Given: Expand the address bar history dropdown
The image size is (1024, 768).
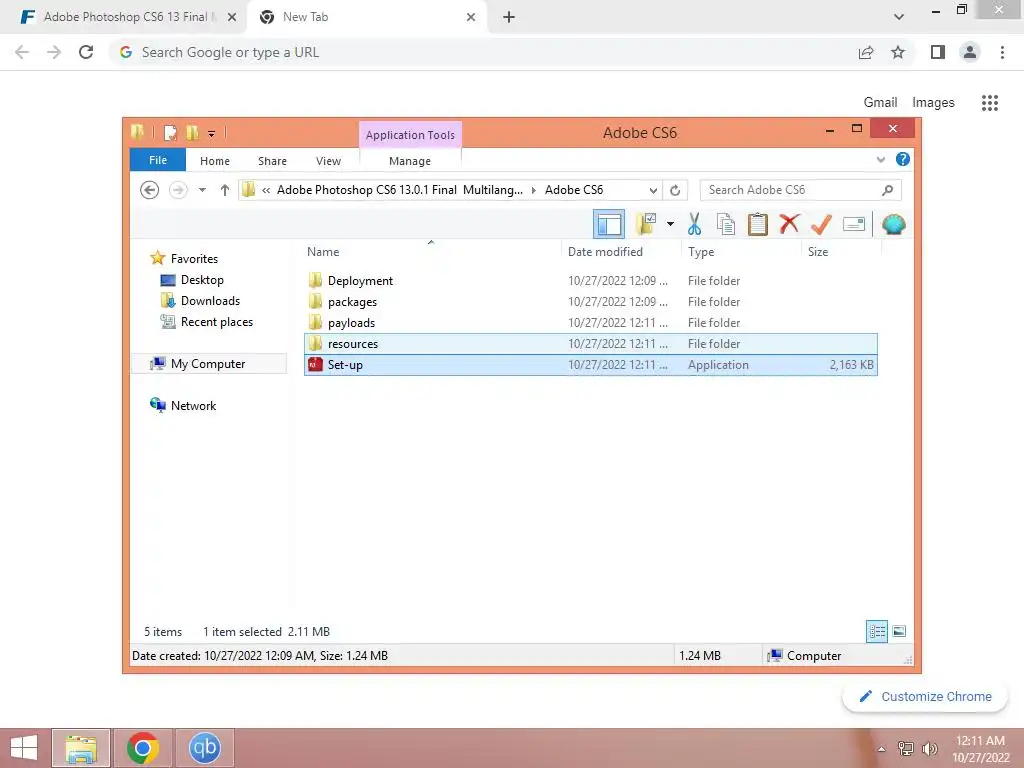Looking at the screenshot, I should click(x=653, y=190).
